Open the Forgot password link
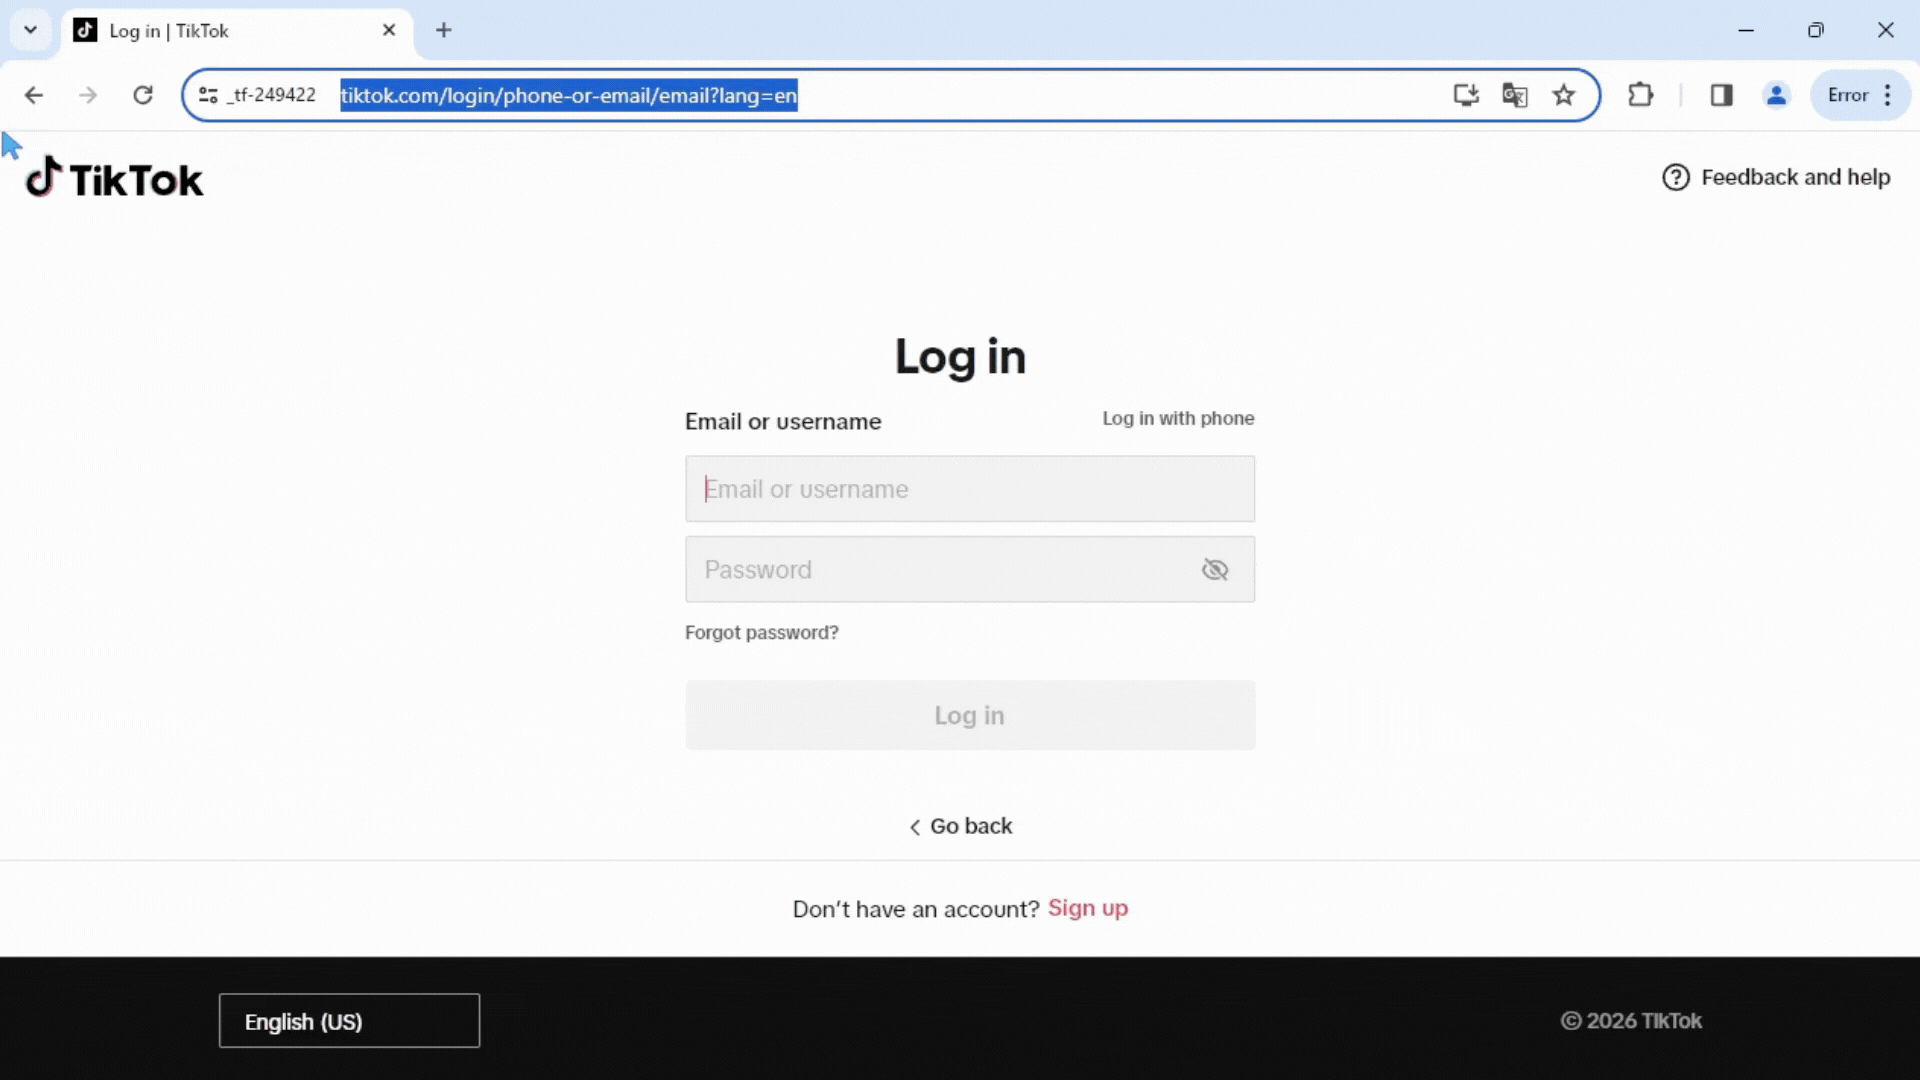This screenshot has width=1920, height=1080. click(x=761, y=633)
